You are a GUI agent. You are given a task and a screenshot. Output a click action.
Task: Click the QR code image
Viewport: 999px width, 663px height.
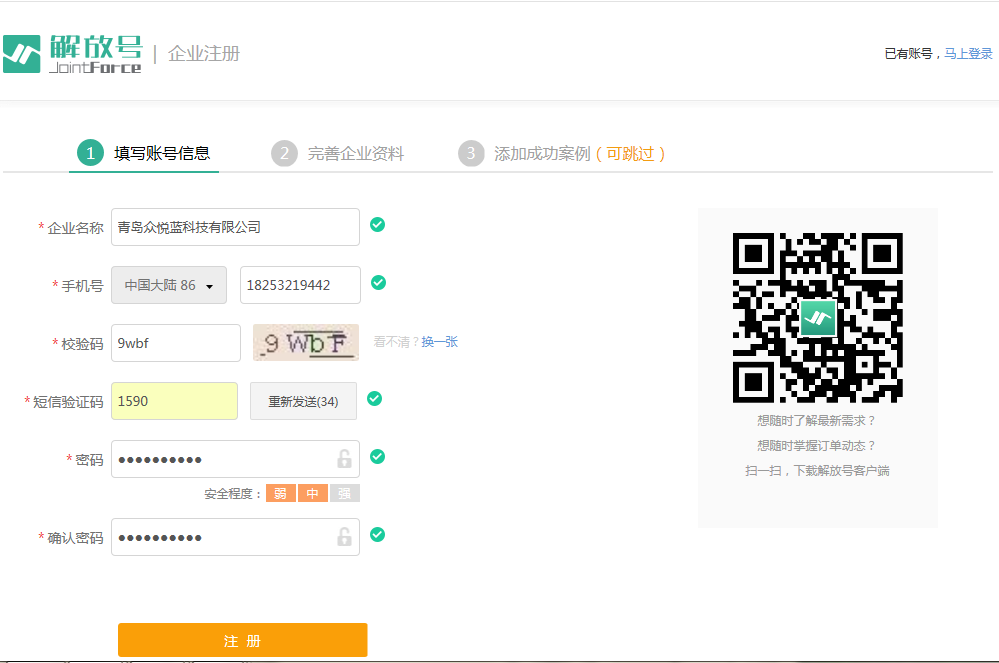817,318
